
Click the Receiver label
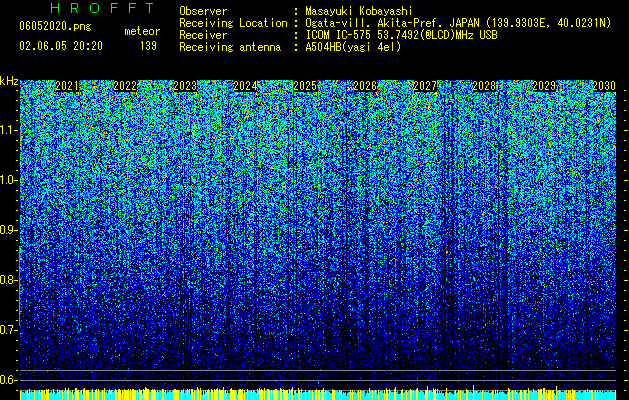click(x=203, y=35)
